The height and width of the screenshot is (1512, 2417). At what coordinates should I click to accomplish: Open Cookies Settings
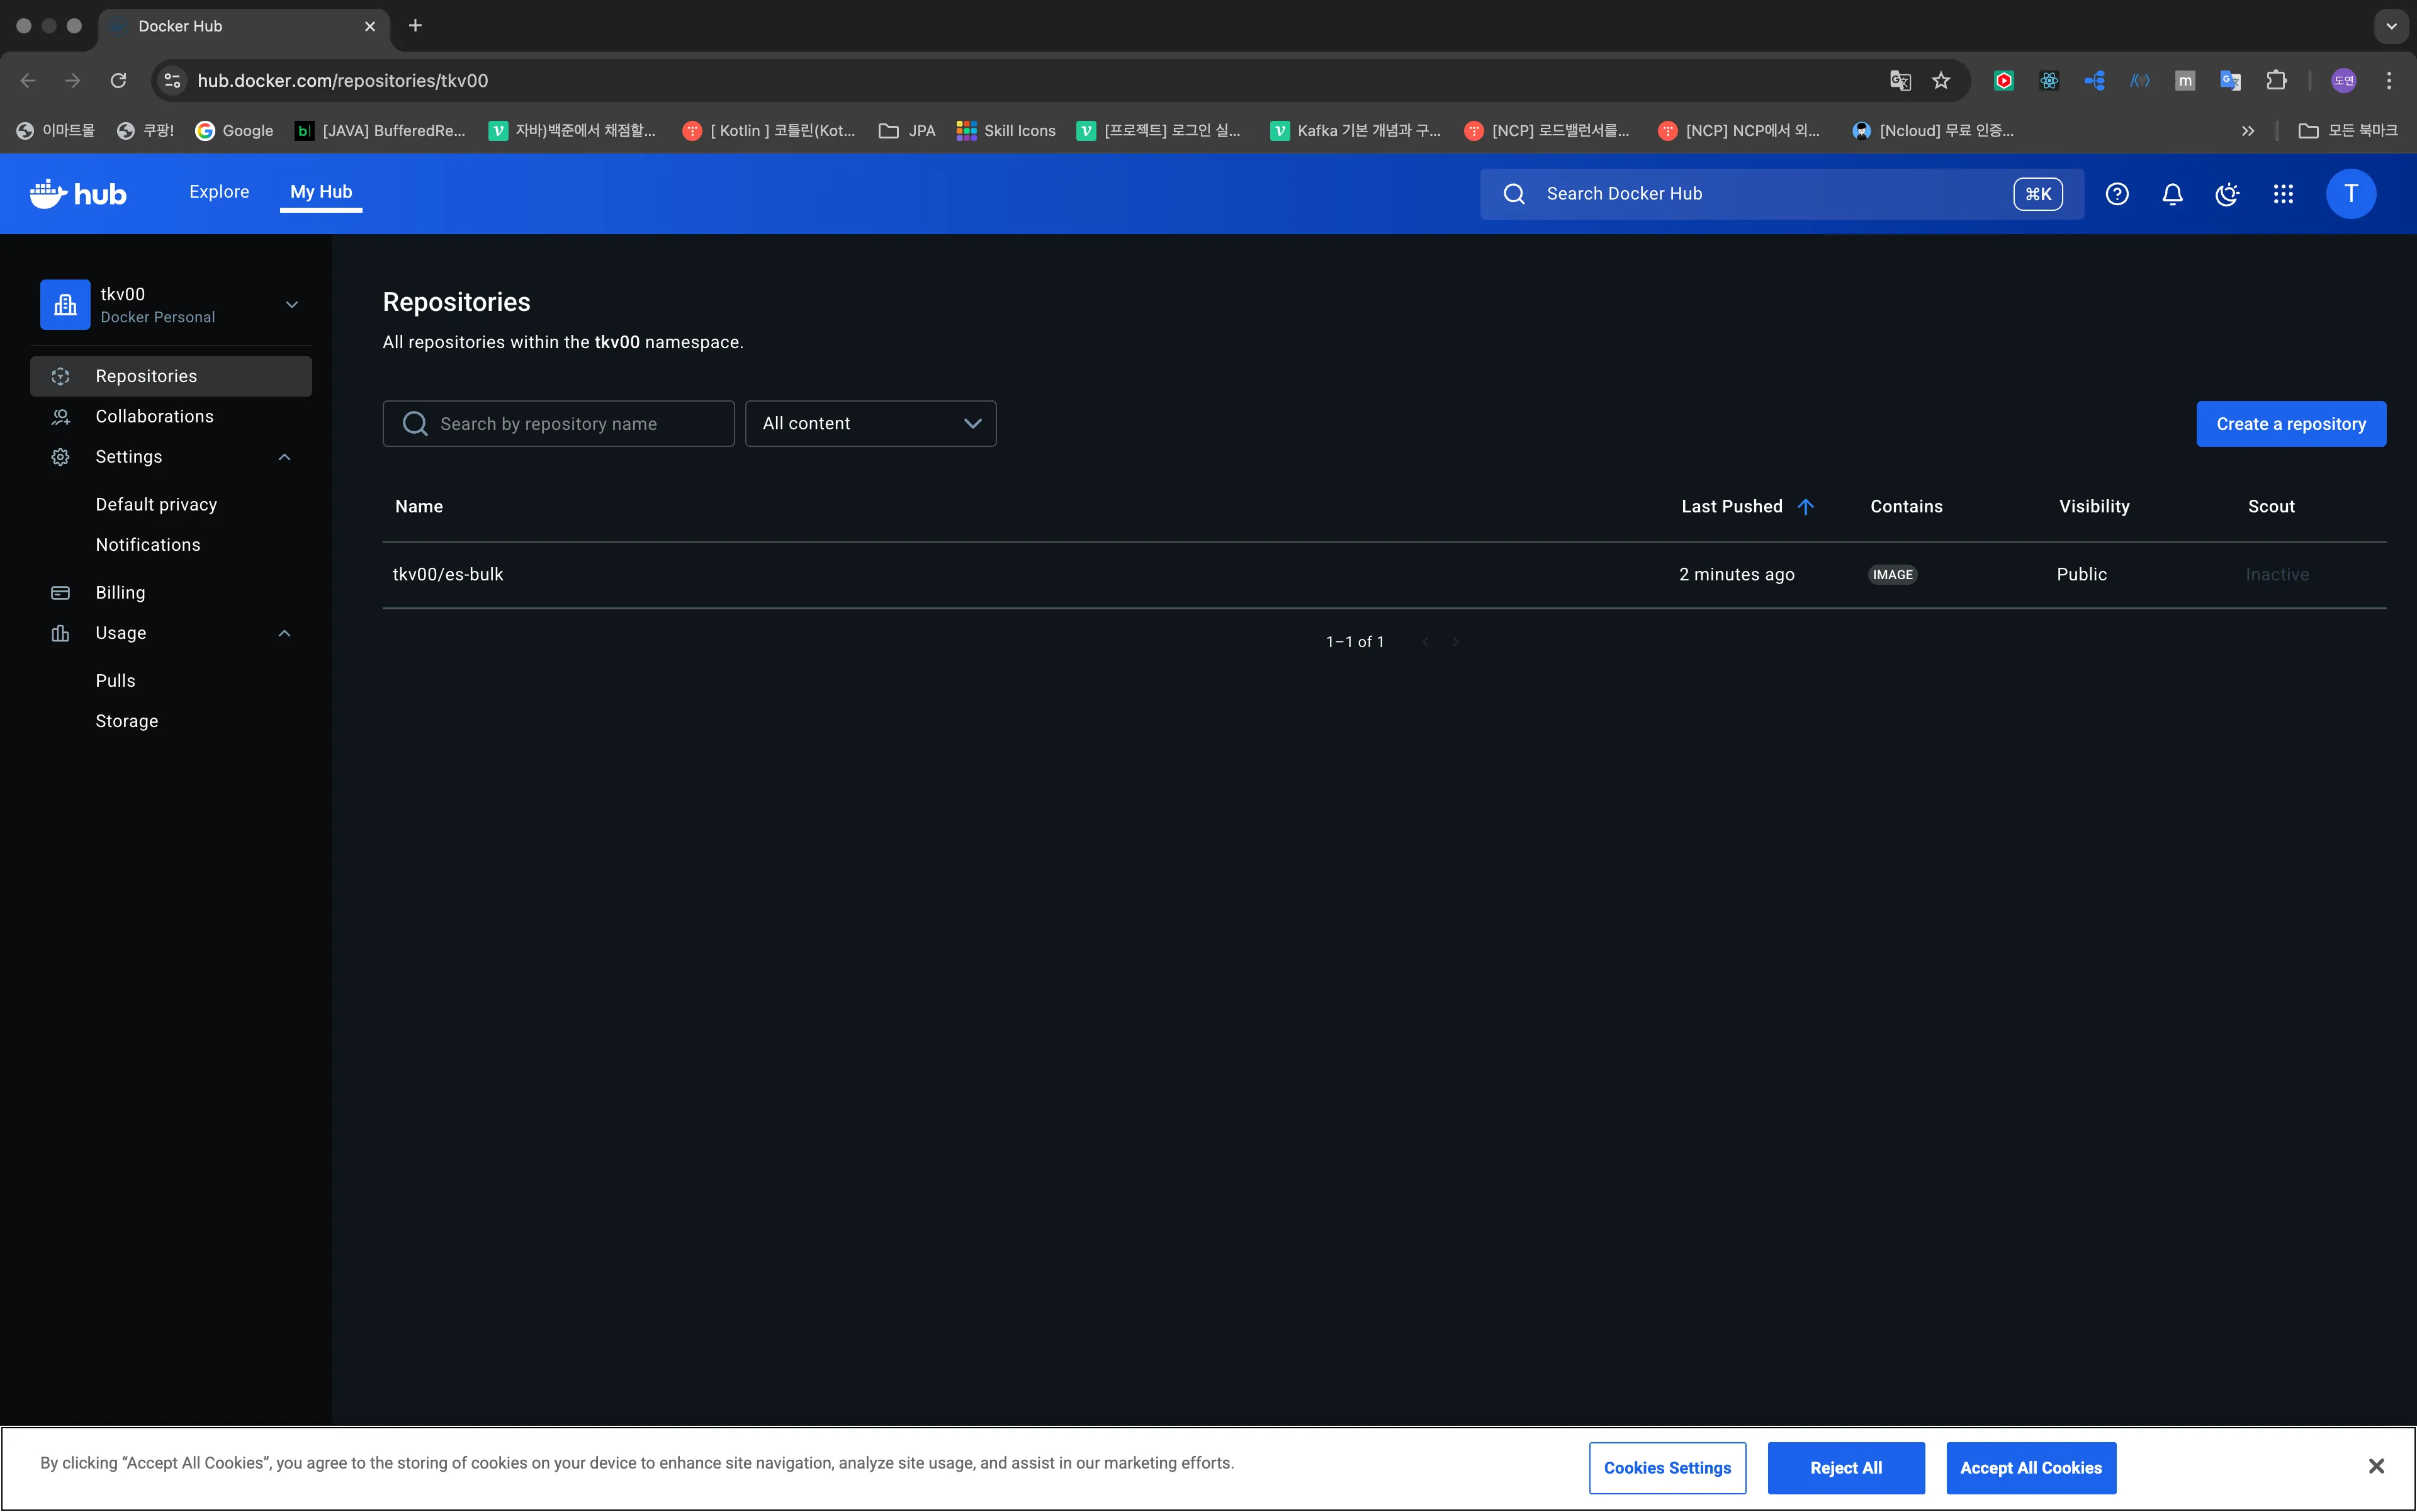point(1667,1467)
